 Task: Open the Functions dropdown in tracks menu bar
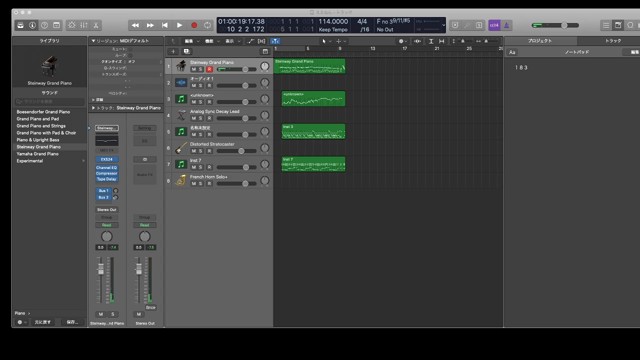coord(211,41)
